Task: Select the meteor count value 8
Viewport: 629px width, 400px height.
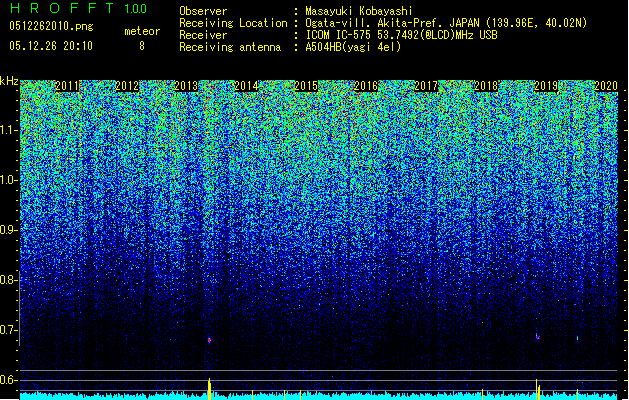Action: tap(142, 46)
